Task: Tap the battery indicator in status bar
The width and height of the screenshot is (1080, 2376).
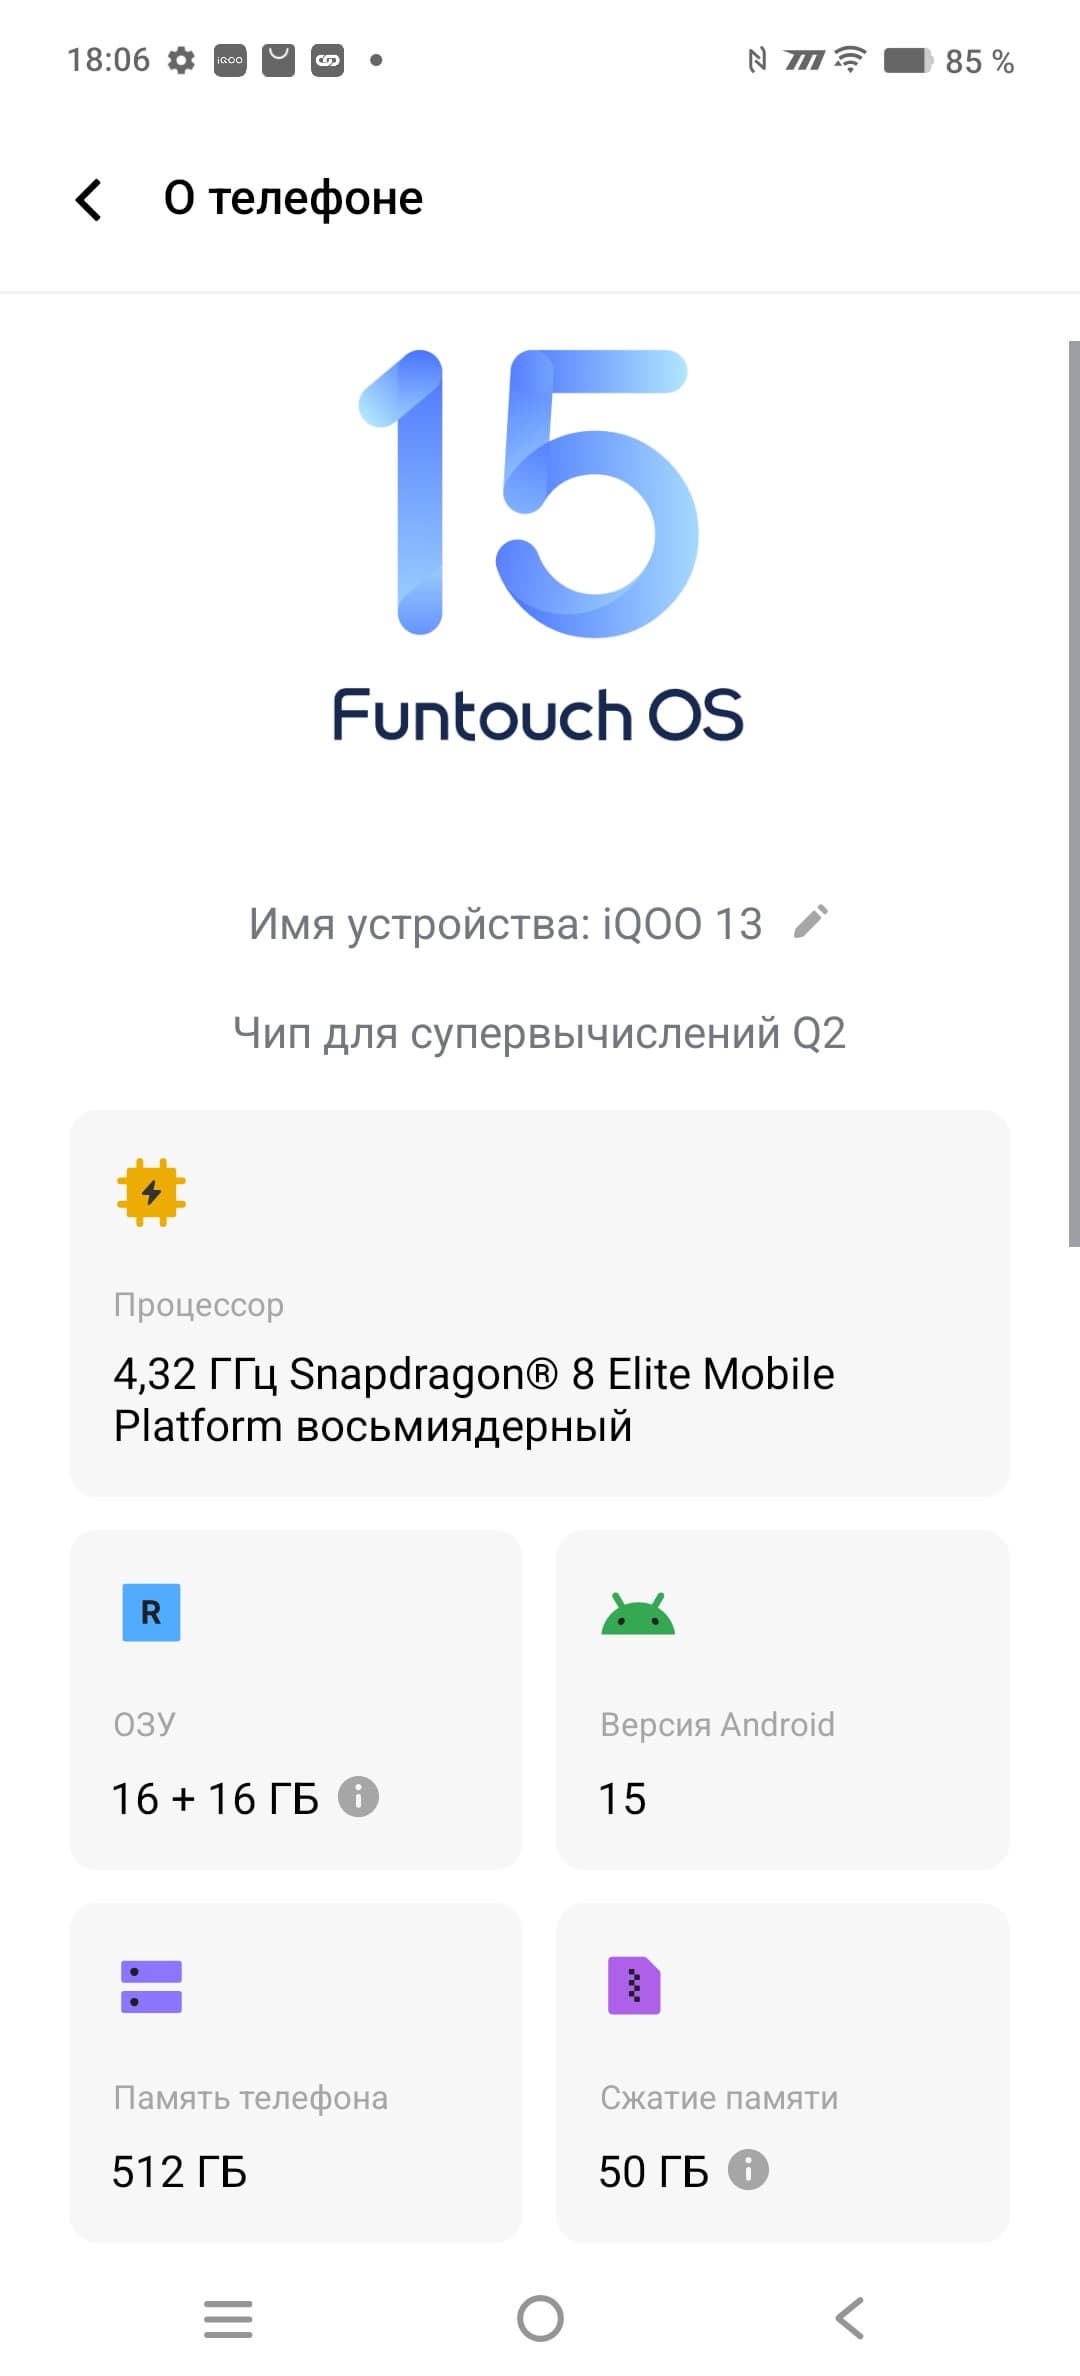Action: 908,61
